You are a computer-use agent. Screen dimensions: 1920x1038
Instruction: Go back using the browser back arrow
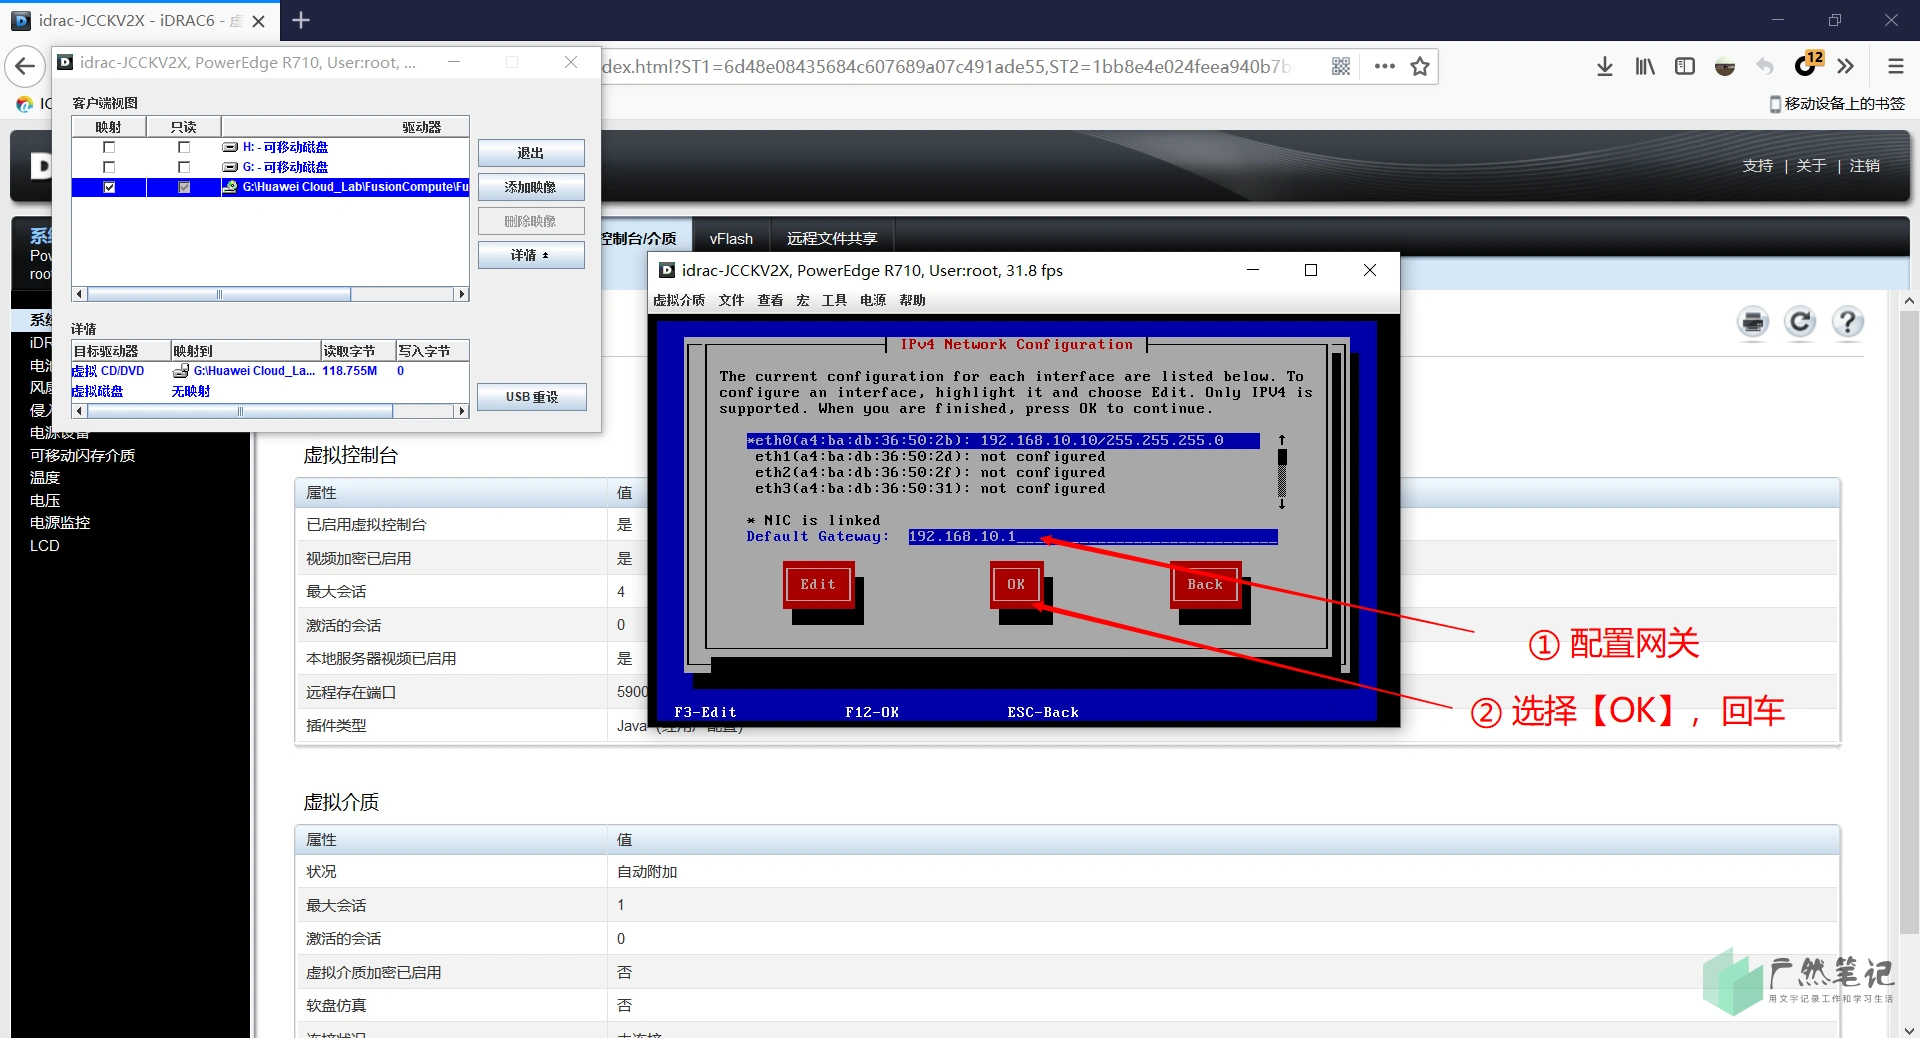25,67
